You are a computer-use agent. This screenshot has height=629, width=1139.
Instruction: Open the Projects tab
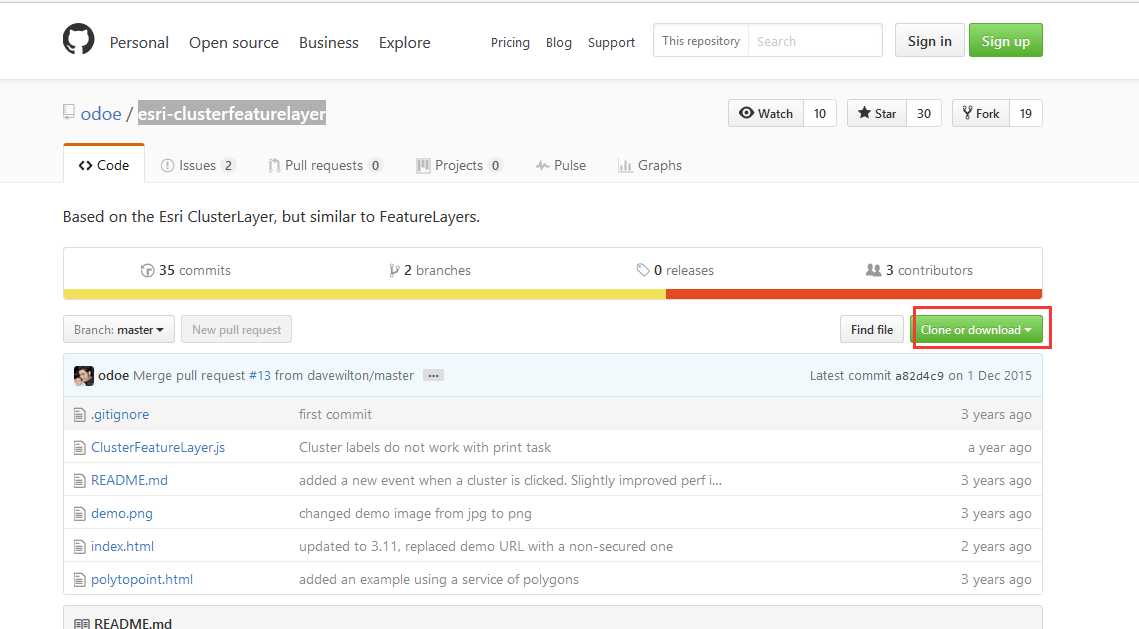click(458, 165)
